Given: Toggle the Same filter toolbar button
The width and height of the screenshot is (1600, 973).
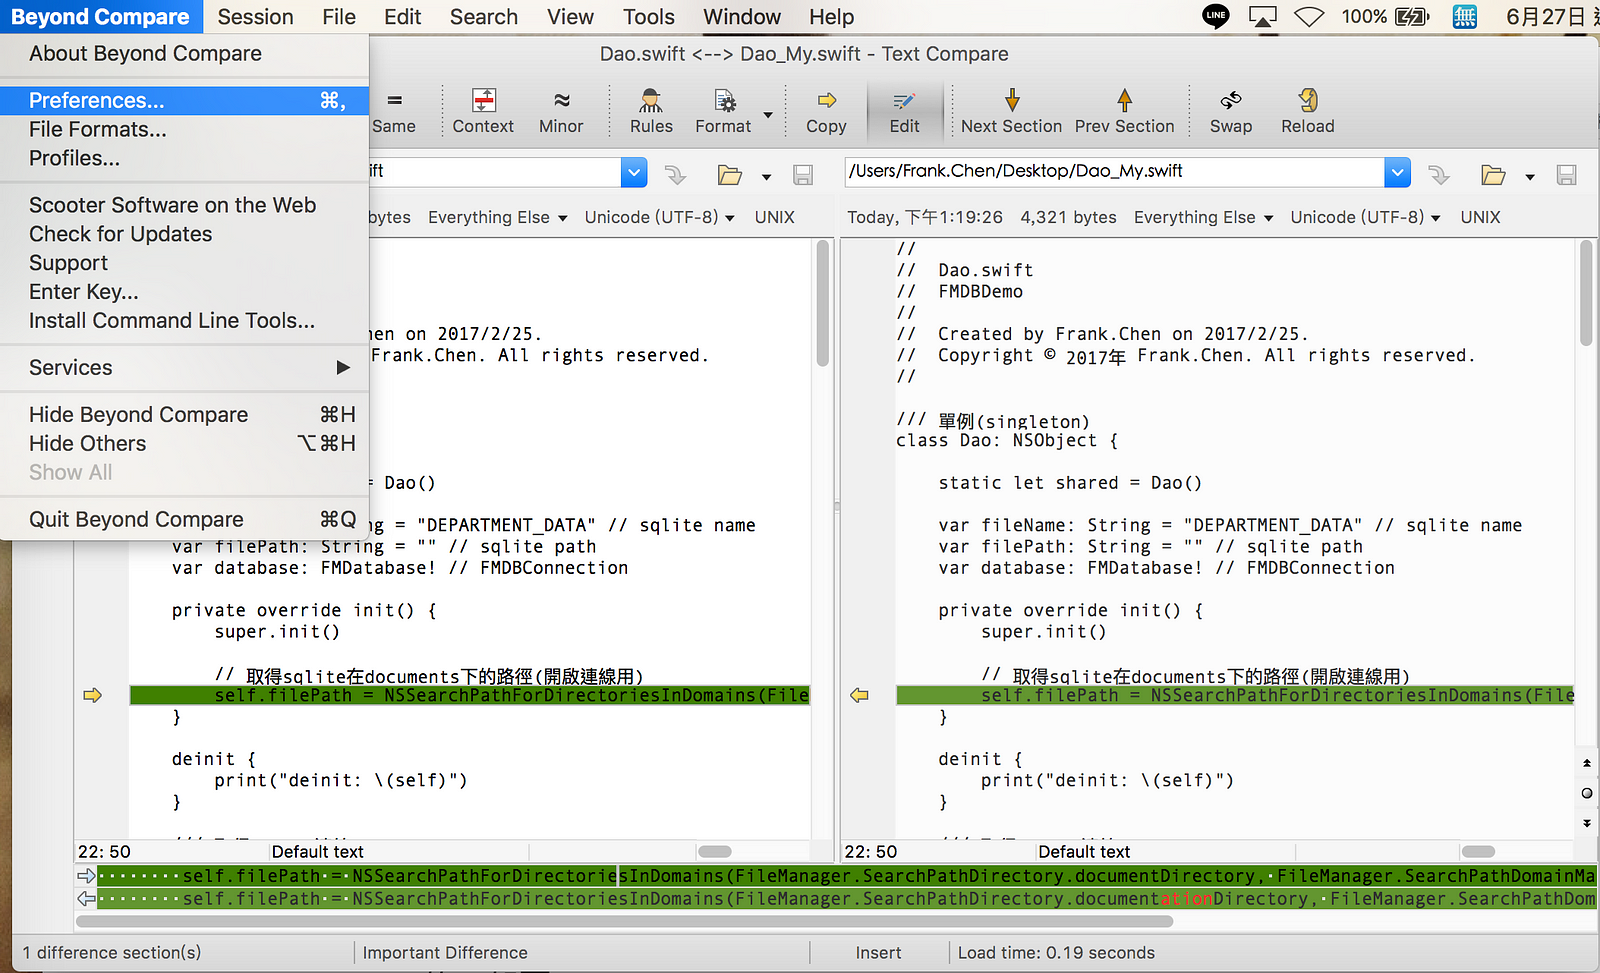Looking at the screenshot, I should click(394, 111).
